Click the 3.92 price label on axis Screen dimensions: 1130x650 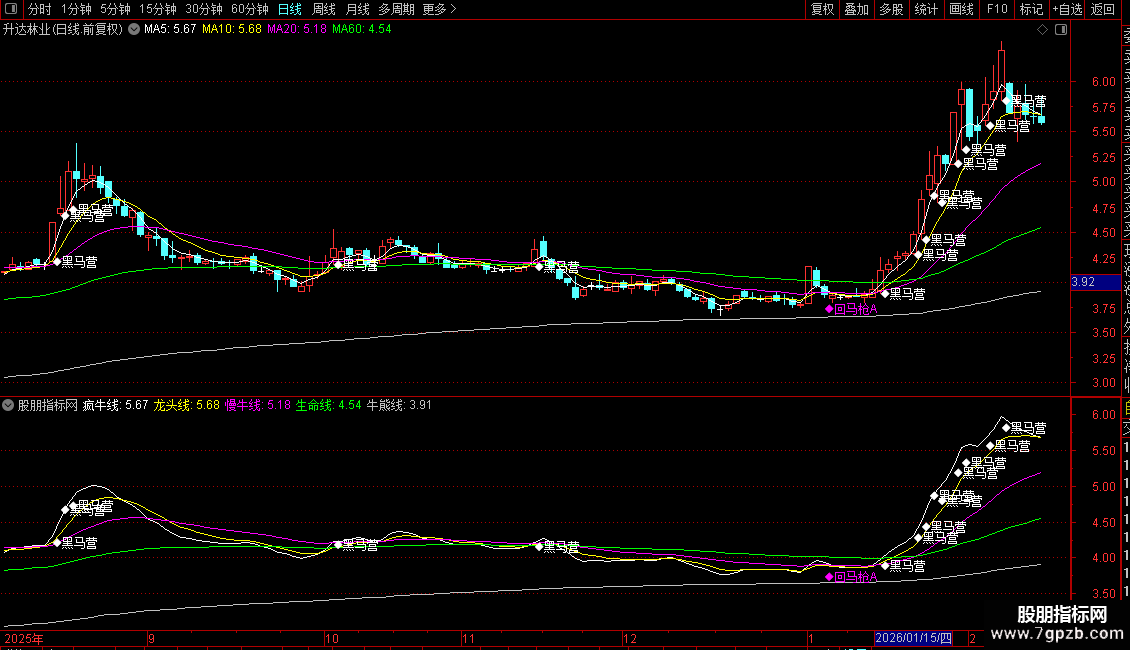pos(1084,283)
